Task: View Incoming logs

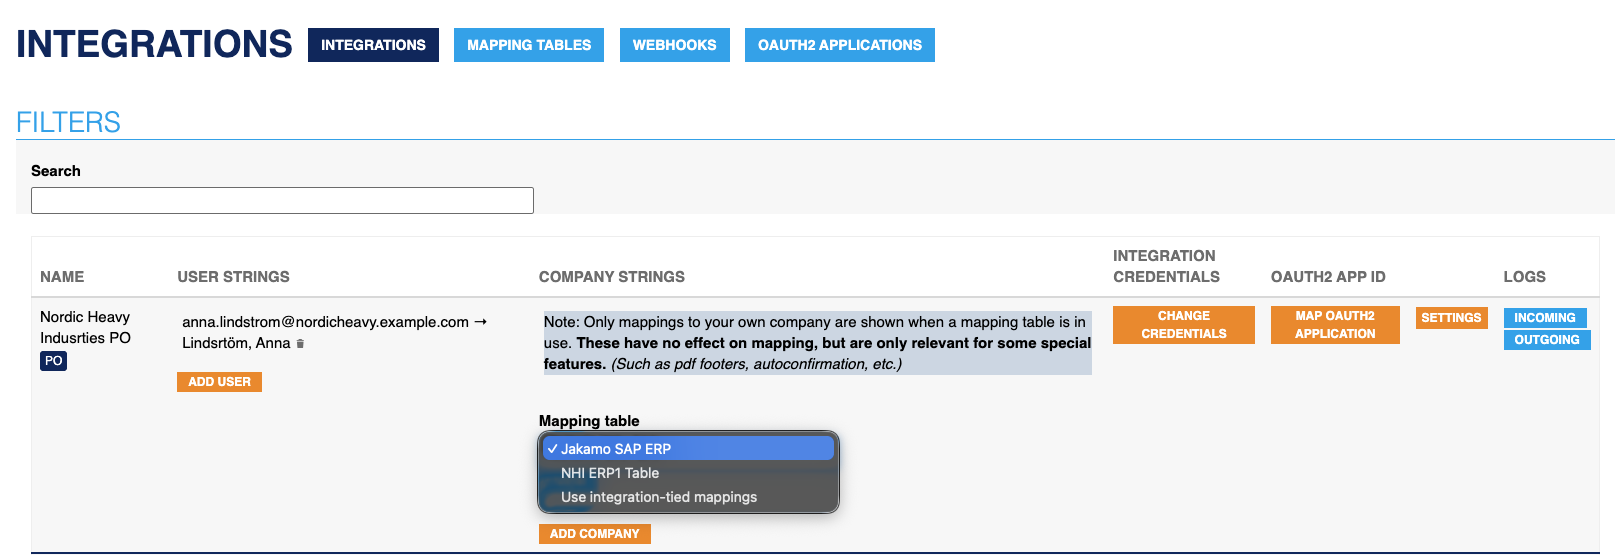Action: (1544, 318)
